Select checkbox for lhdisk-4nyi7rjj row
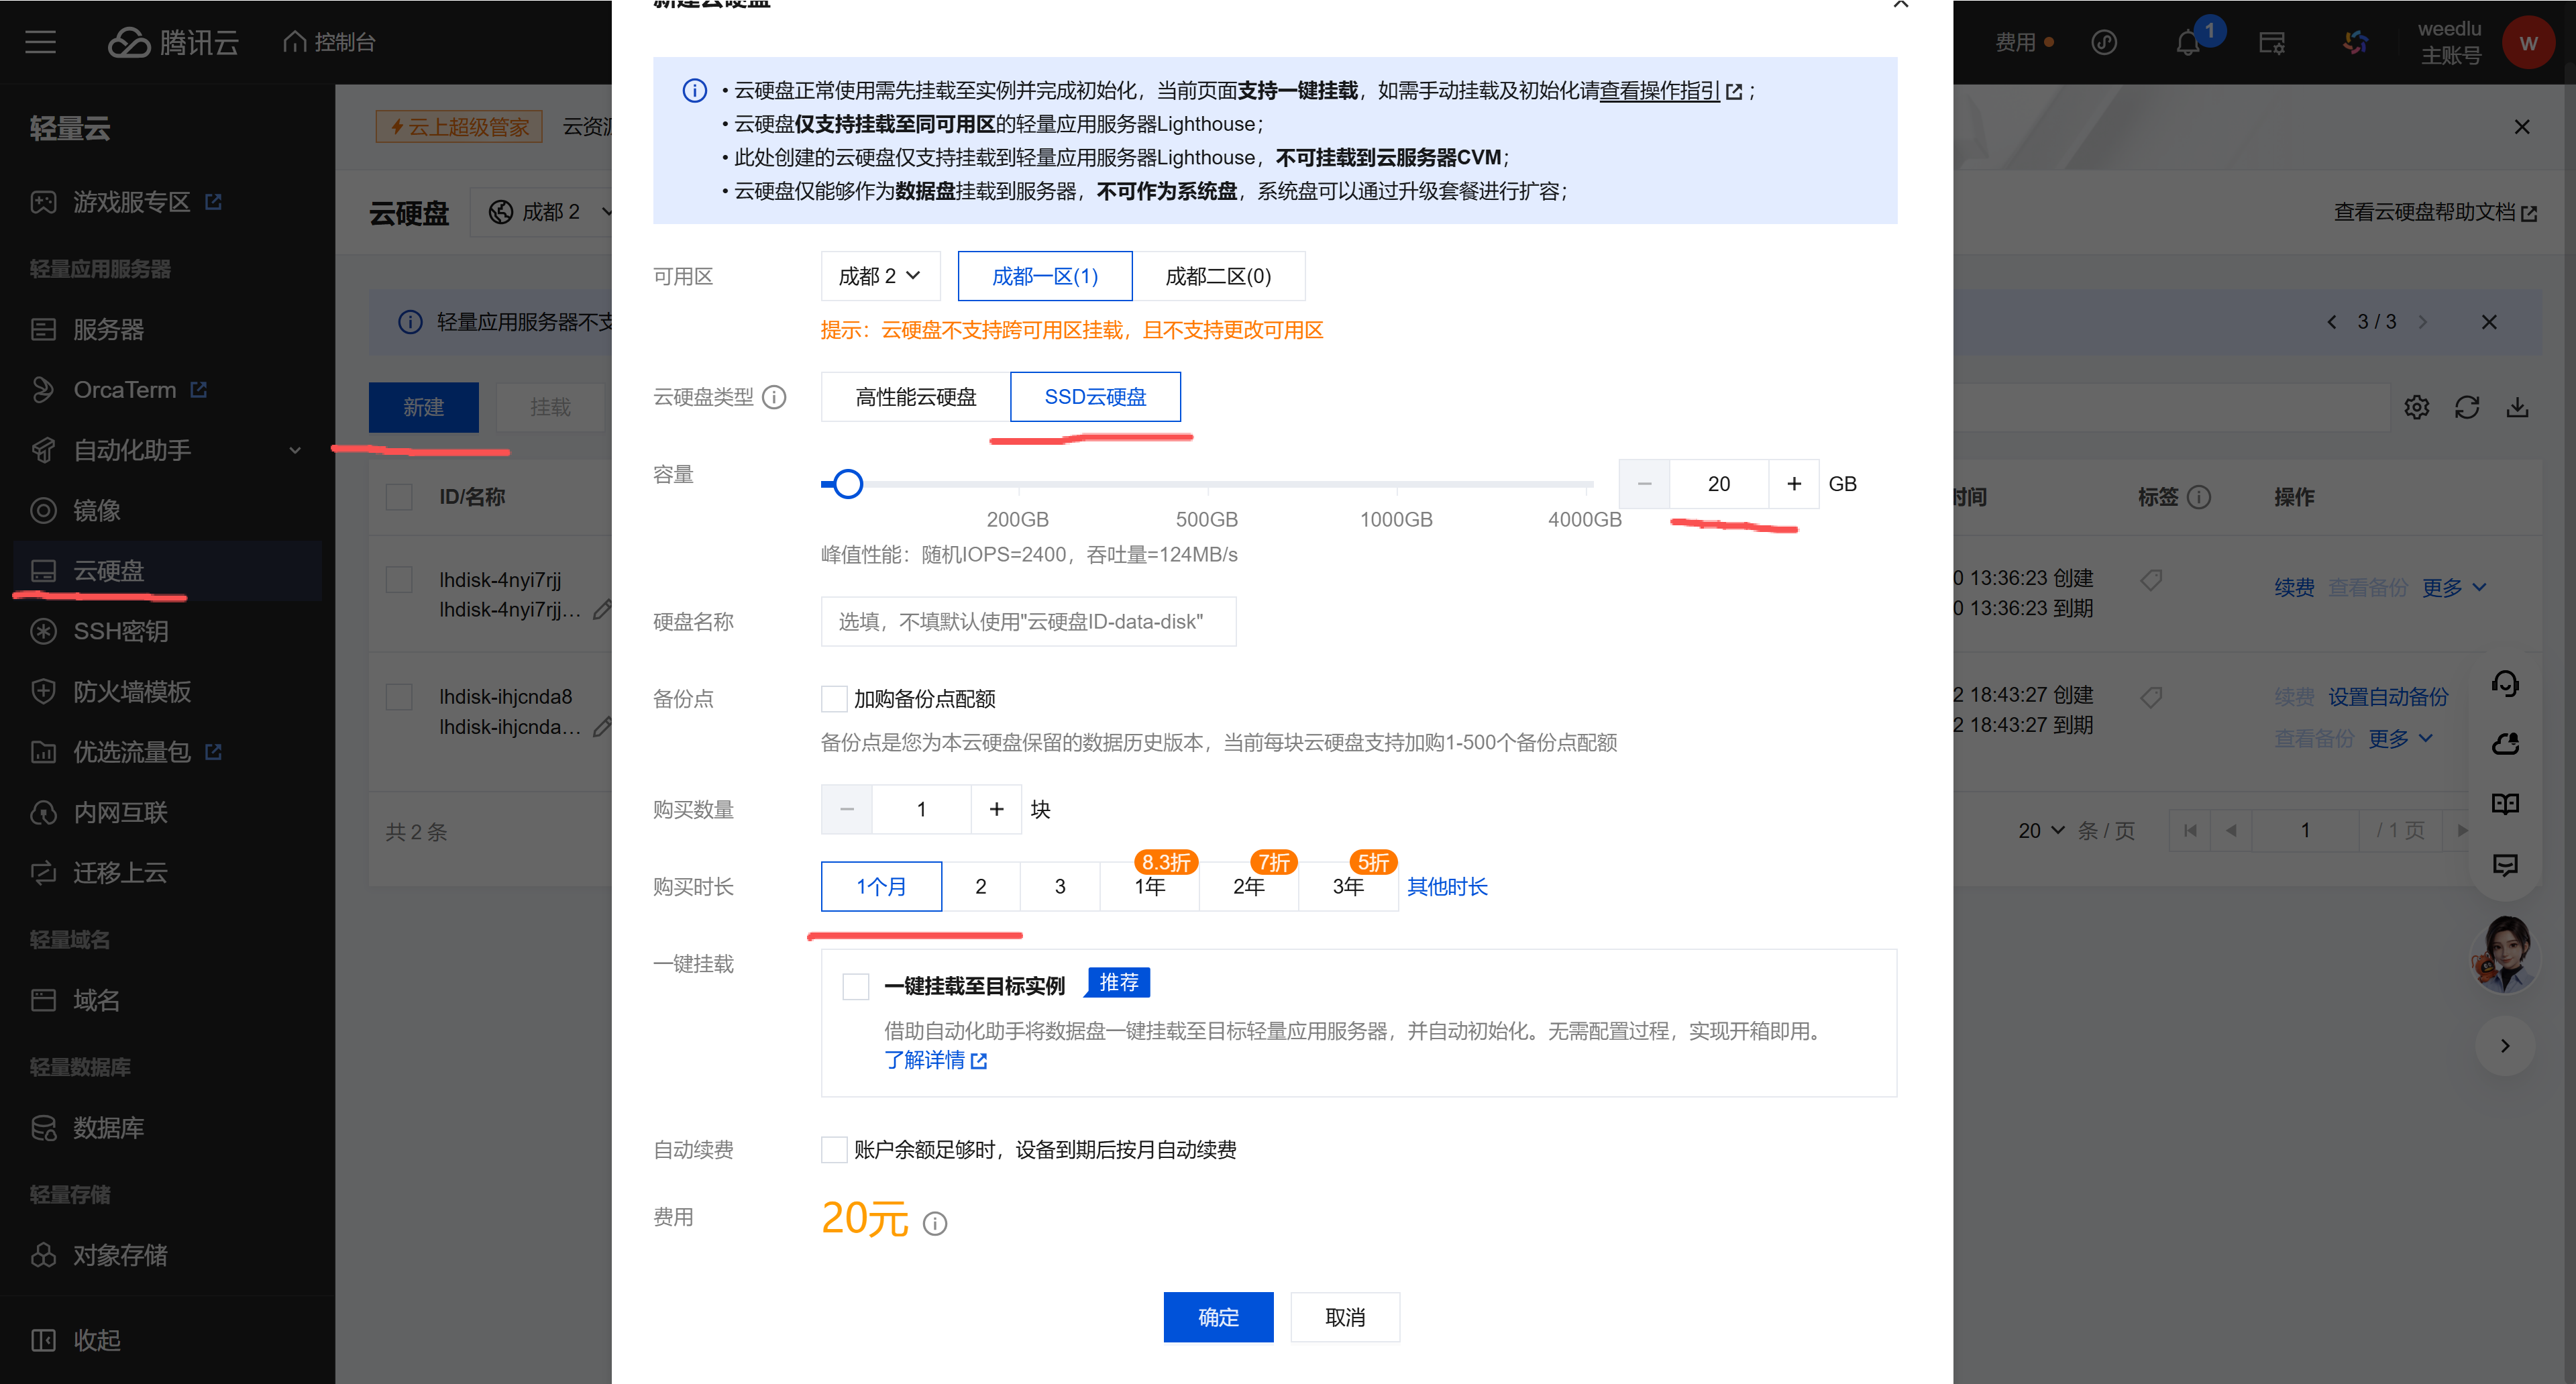This screenshot has height=1384, width=2576. [x=399, y=580]
